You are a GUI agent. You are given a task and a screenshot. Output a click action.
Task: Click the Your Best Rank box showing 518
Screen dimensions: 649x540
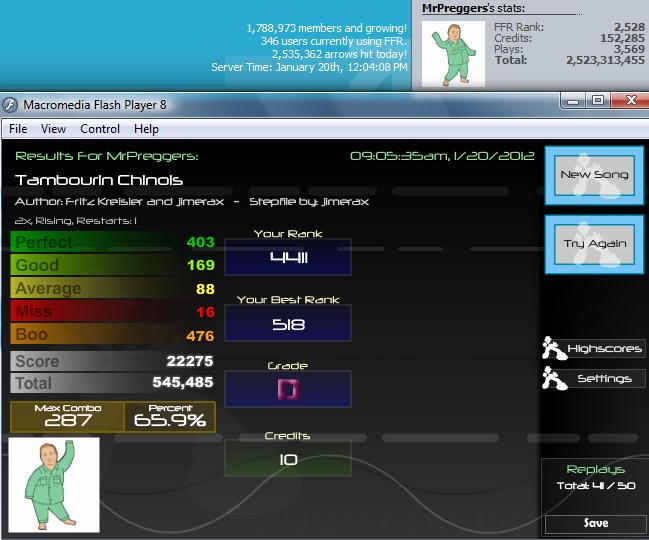[x=288, y=323]
